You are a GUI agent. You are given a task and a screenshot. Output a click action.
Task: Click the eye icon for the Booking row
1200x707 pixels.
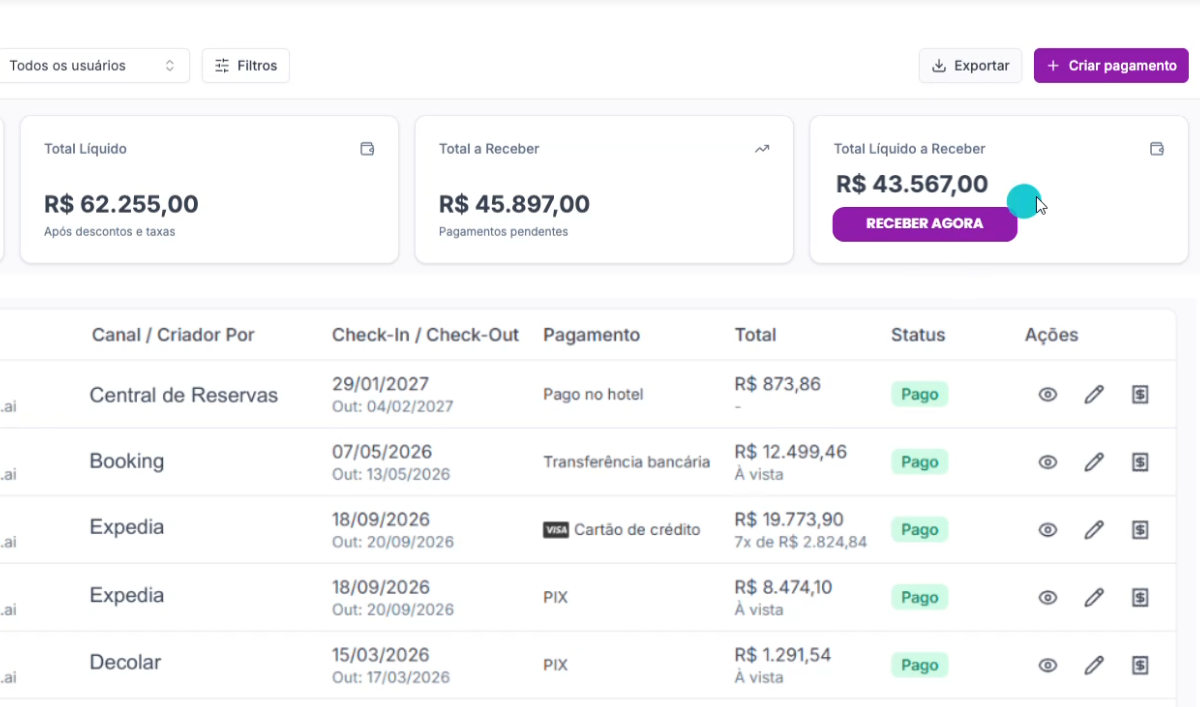pos(1047,462)
